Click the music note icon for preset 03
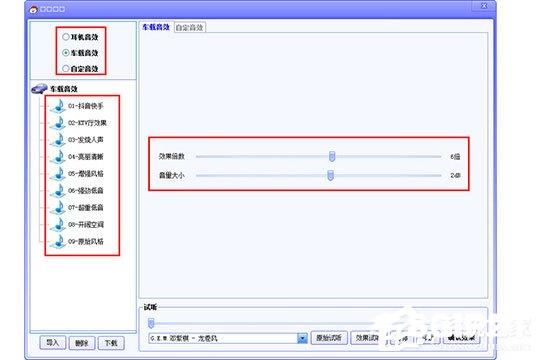 click(x=58, y=140)
